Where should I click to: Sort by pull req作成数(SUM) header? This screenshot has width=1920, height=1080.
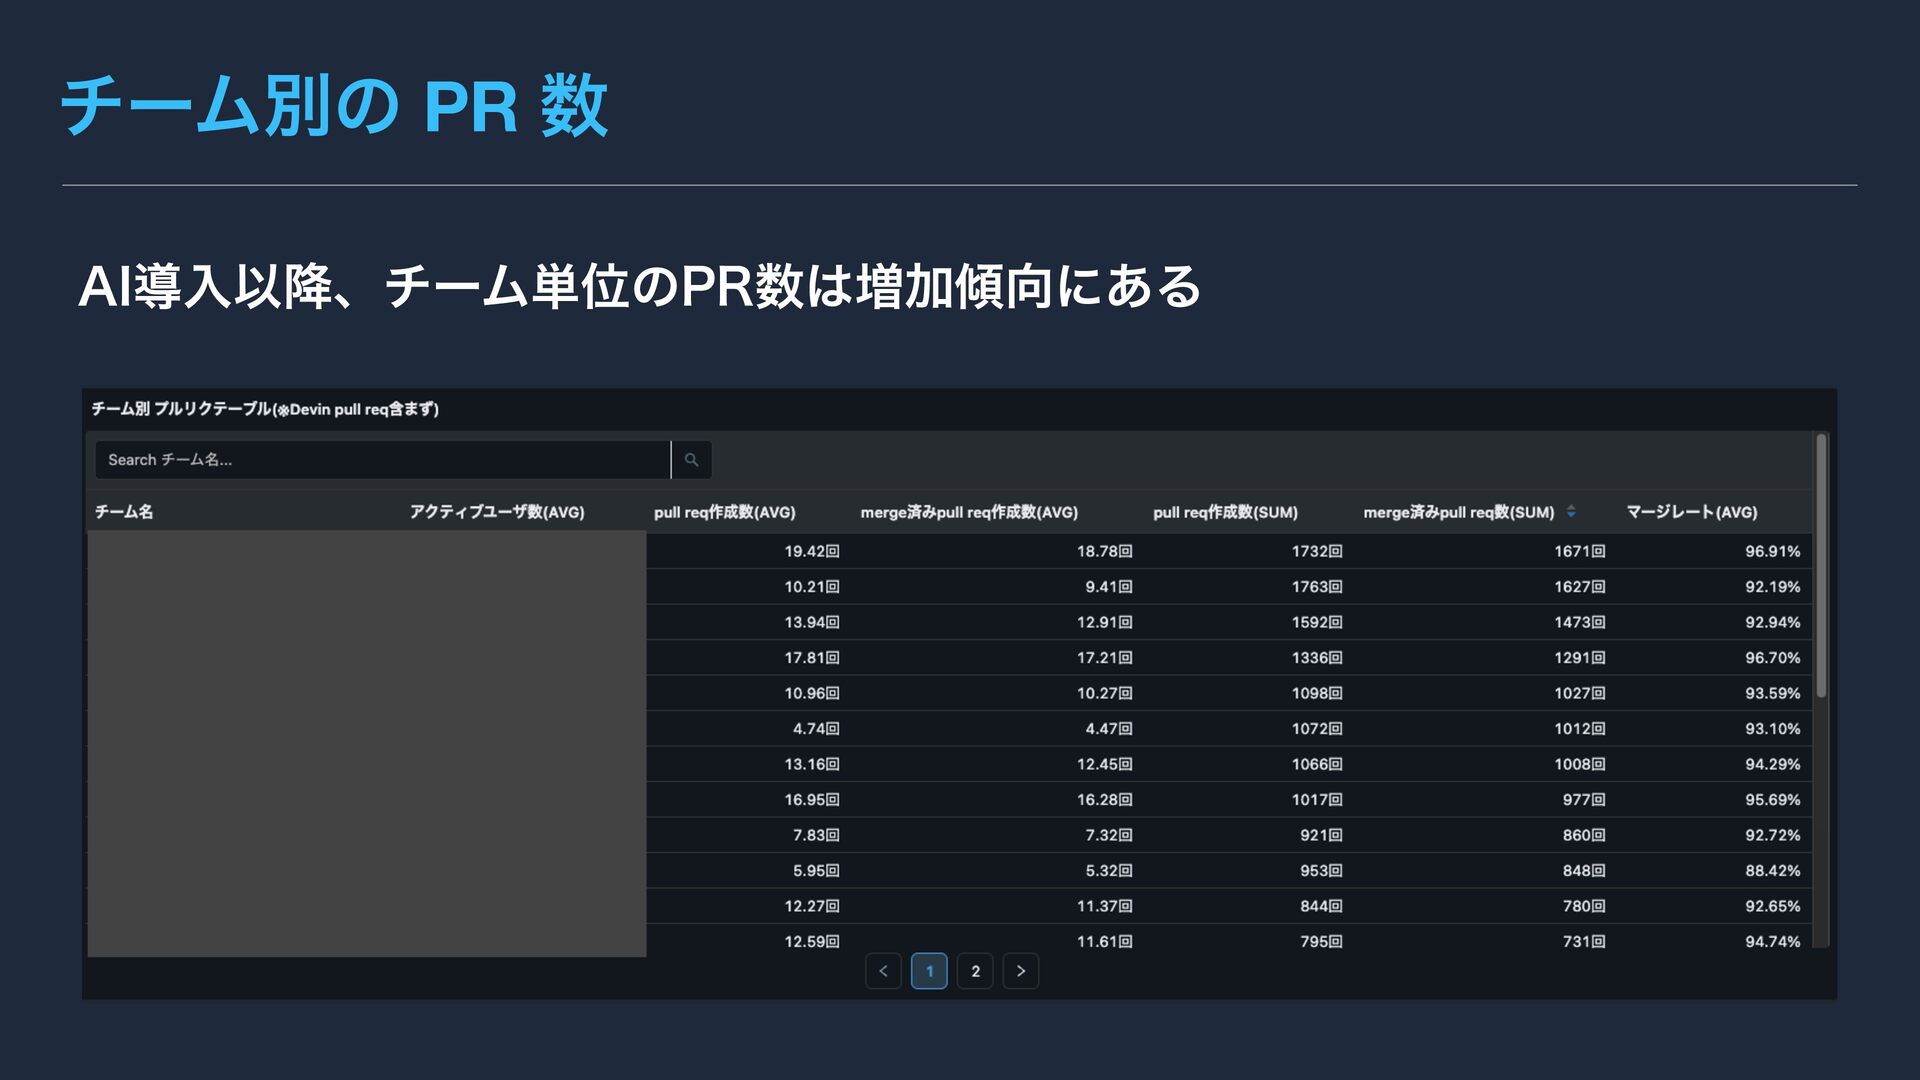pyautogui.click(x=1225, y=512)
